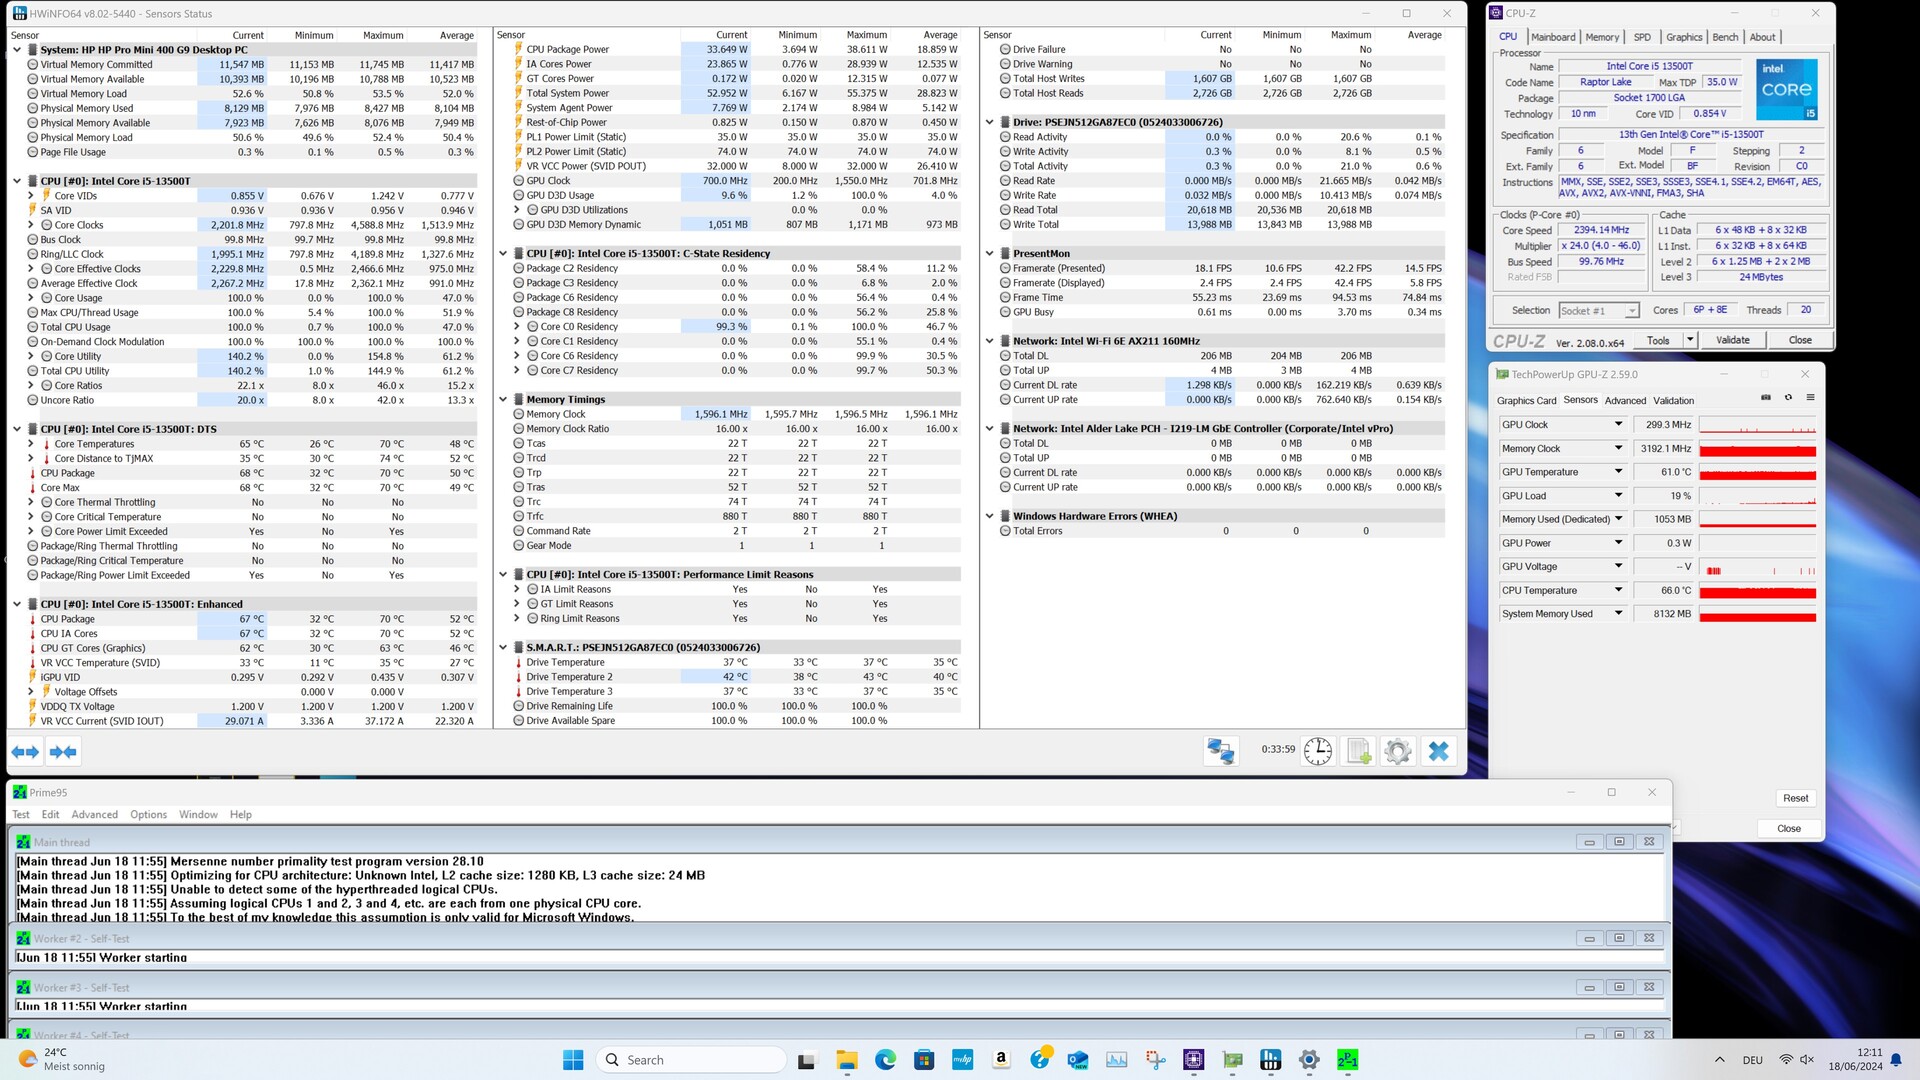The image size is (1920, 1080).
Task: Collapse the CPU DTS sensor group
Action: pos(17,429)
